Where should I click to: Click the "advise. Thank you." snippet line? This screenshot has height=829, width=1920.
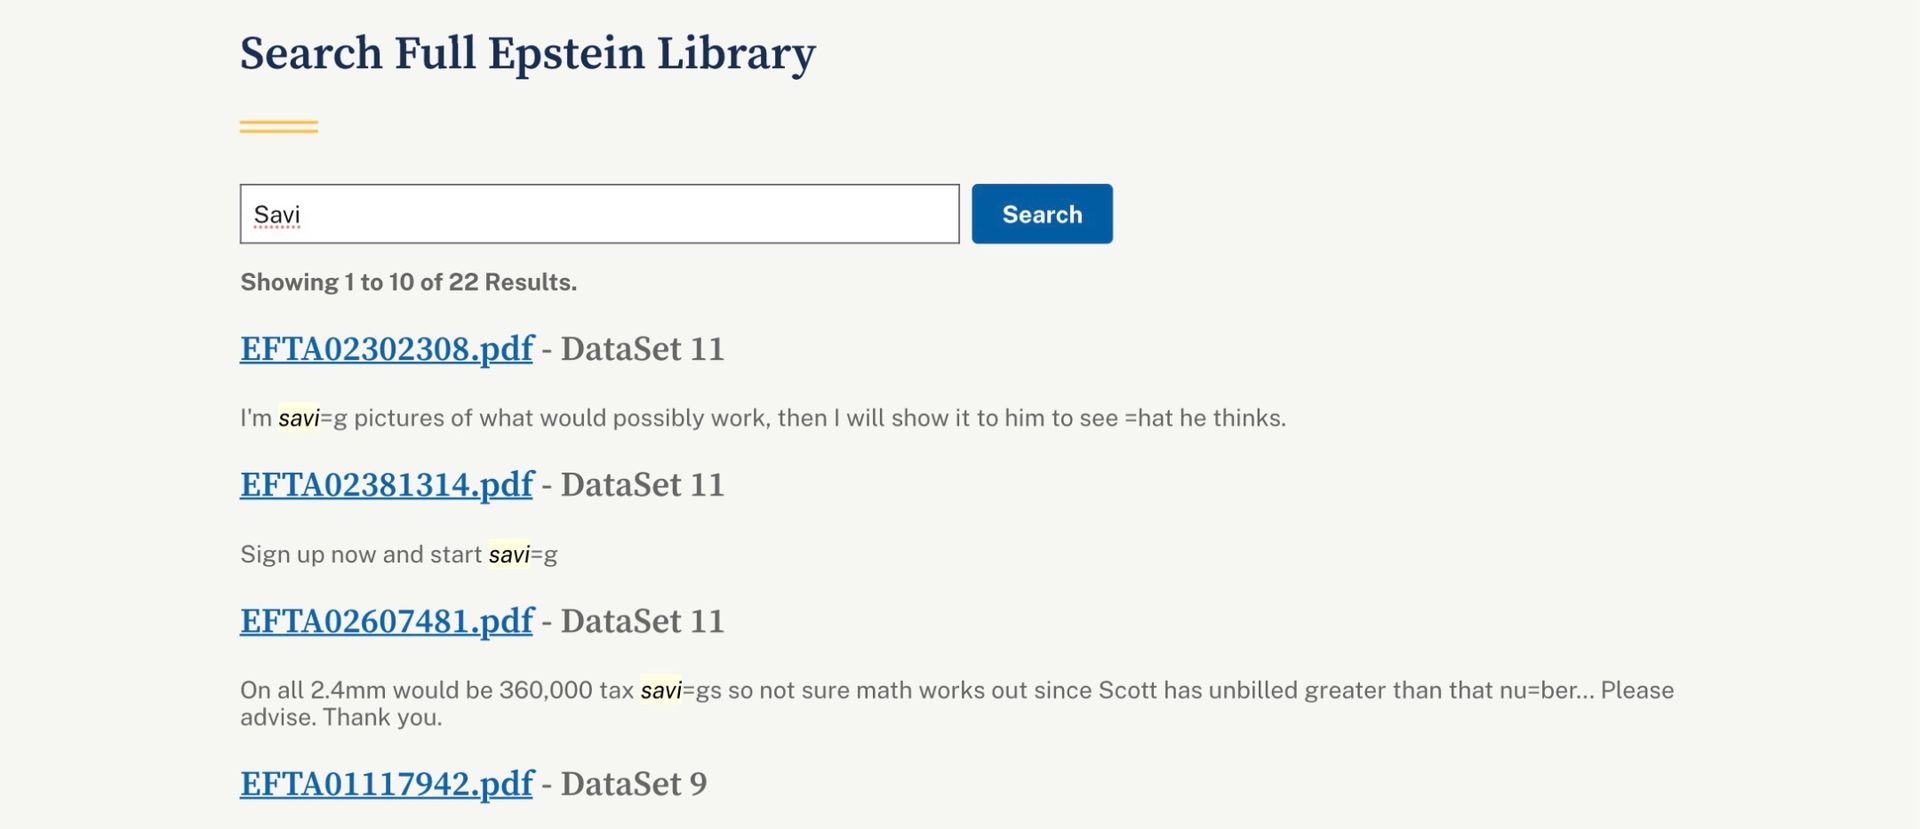[x=340, y=717]
